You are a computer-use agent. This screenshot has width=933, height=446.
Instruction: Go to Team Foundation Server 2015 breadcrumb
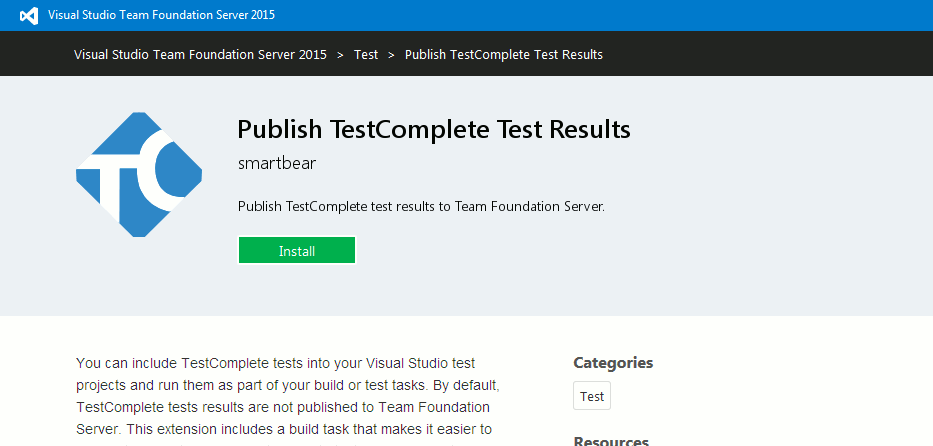200,55
